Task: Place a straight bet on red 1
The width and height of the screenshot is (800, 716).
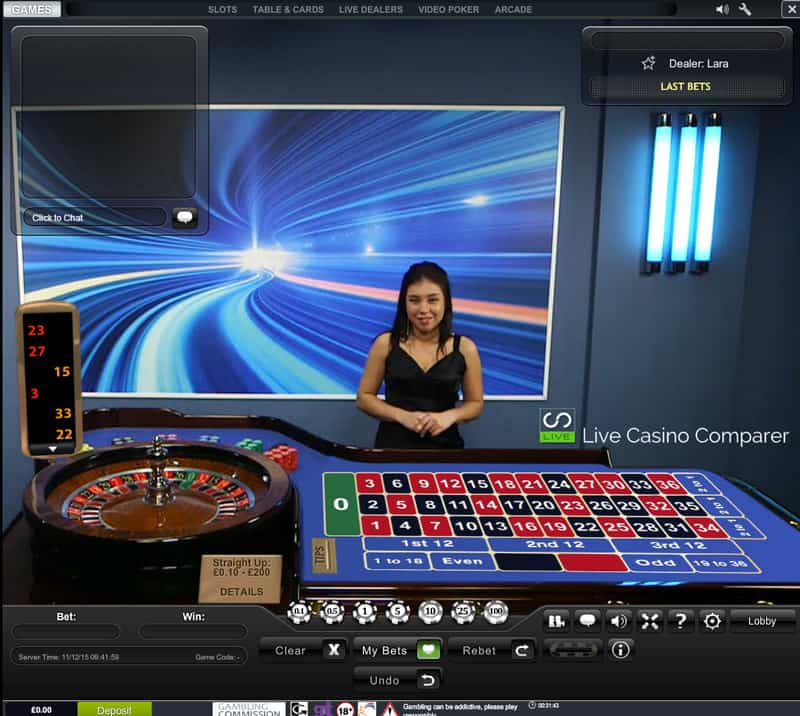Action: click(x=375, y=526)
